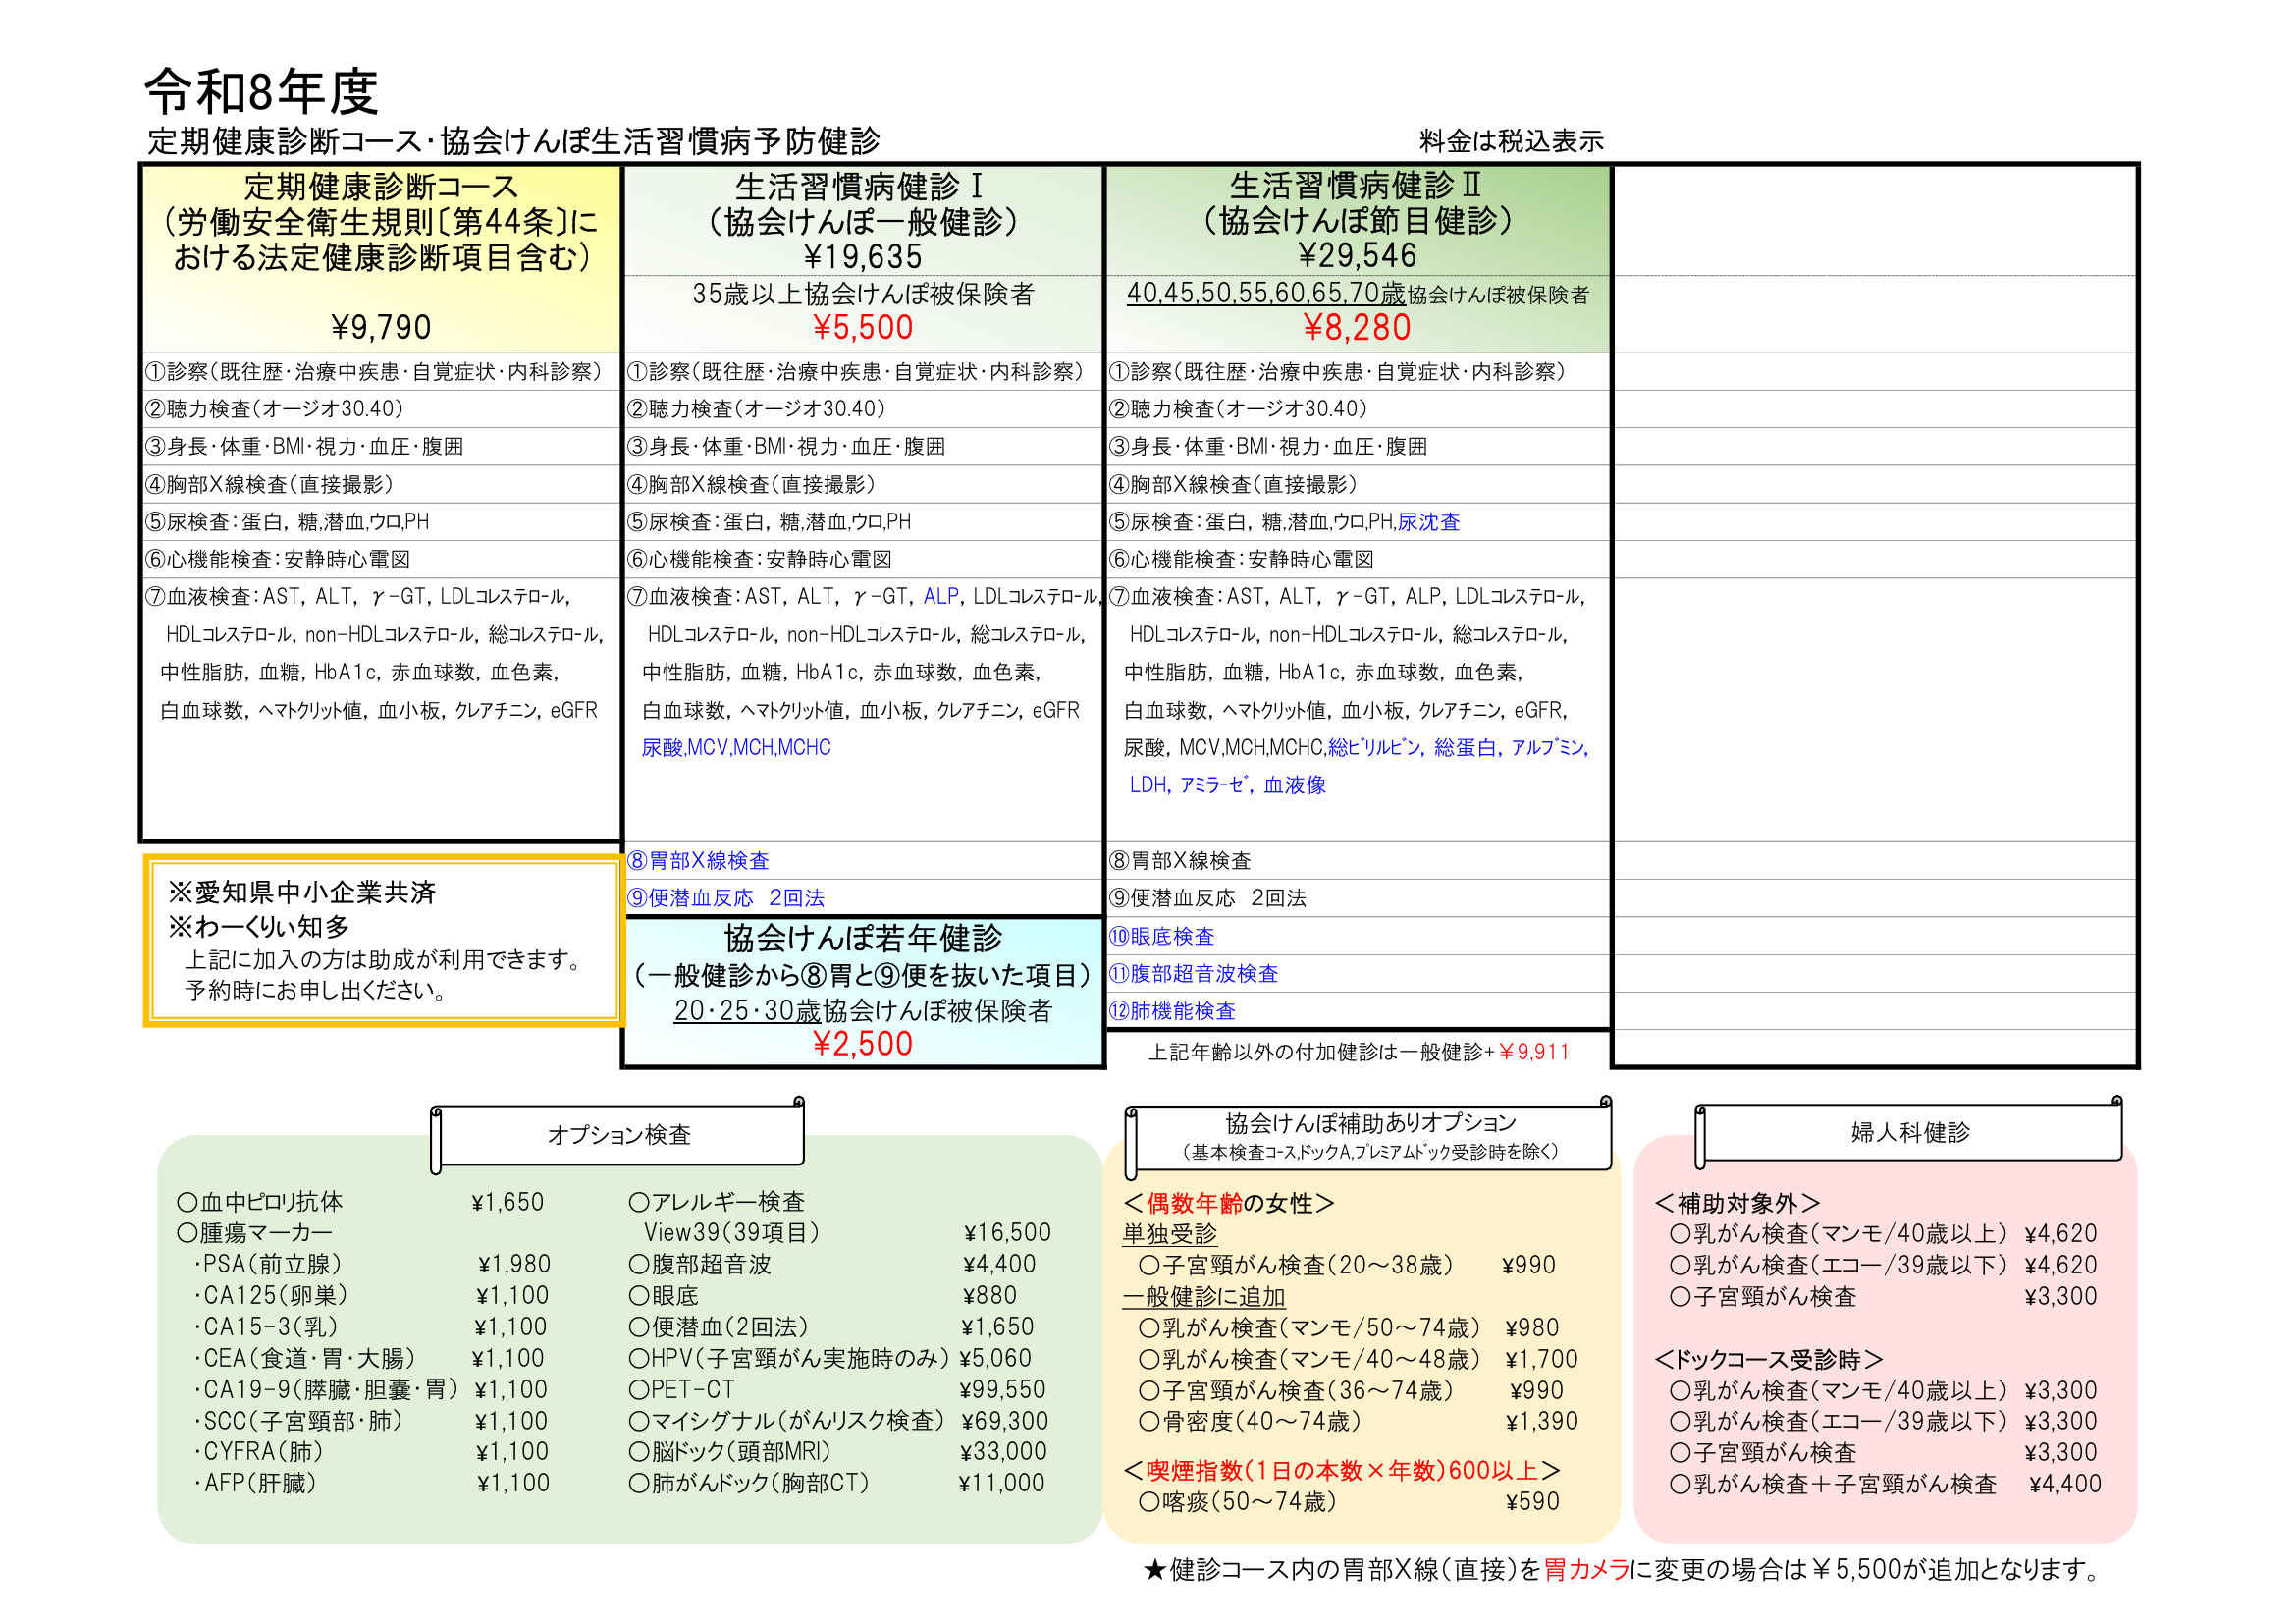This screenshot has width=2296, height=1624.
Task: Click red '胃カメラ' in footer note
Action: click(1586, 1570)
